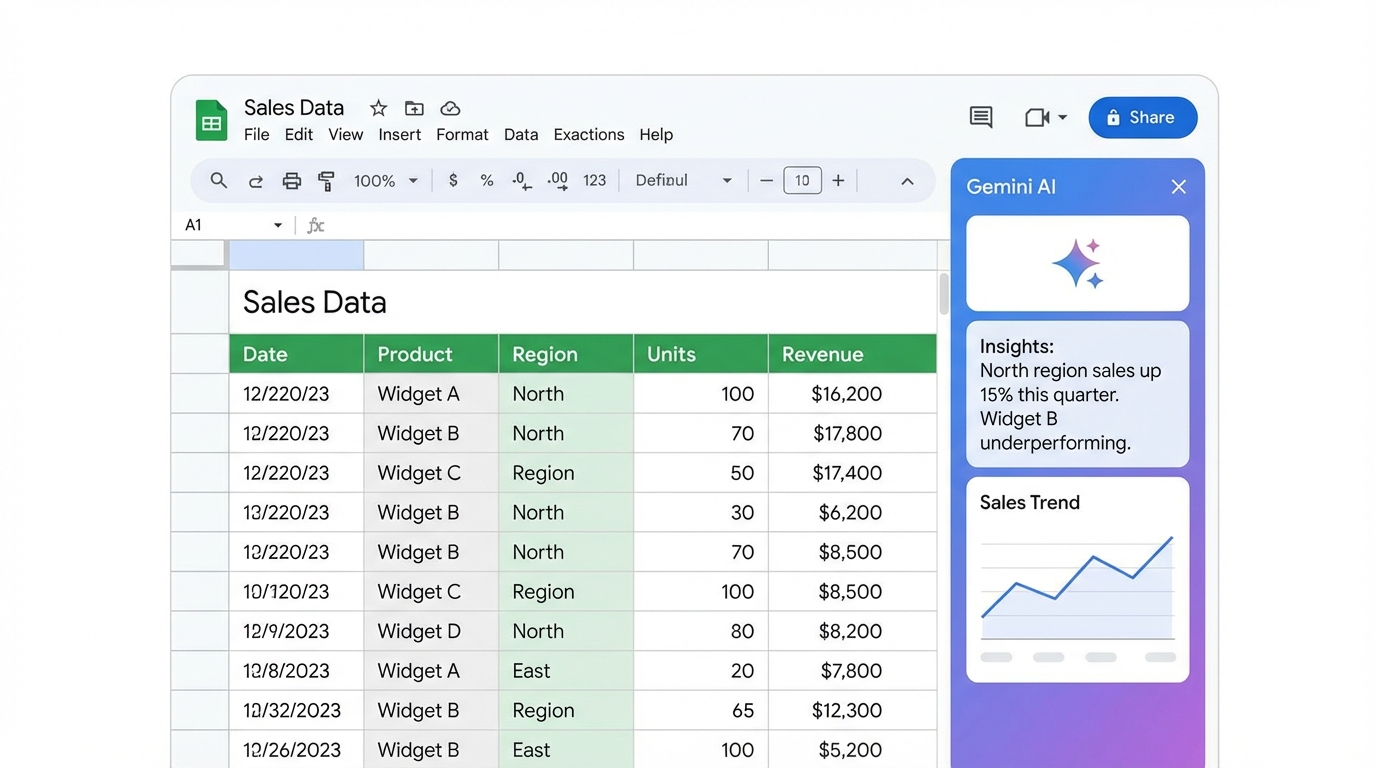This screenshot has width=1376, height=768.
Task: Open the Insert menu
Action: 400,134
